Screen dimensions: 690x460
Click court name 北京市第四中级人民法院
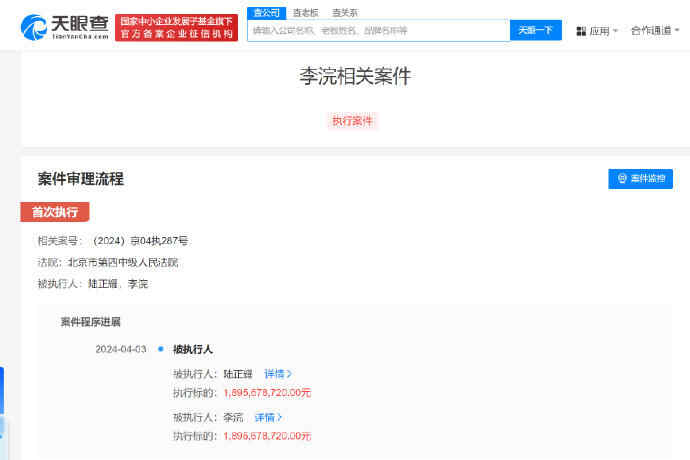coord(123,262)
